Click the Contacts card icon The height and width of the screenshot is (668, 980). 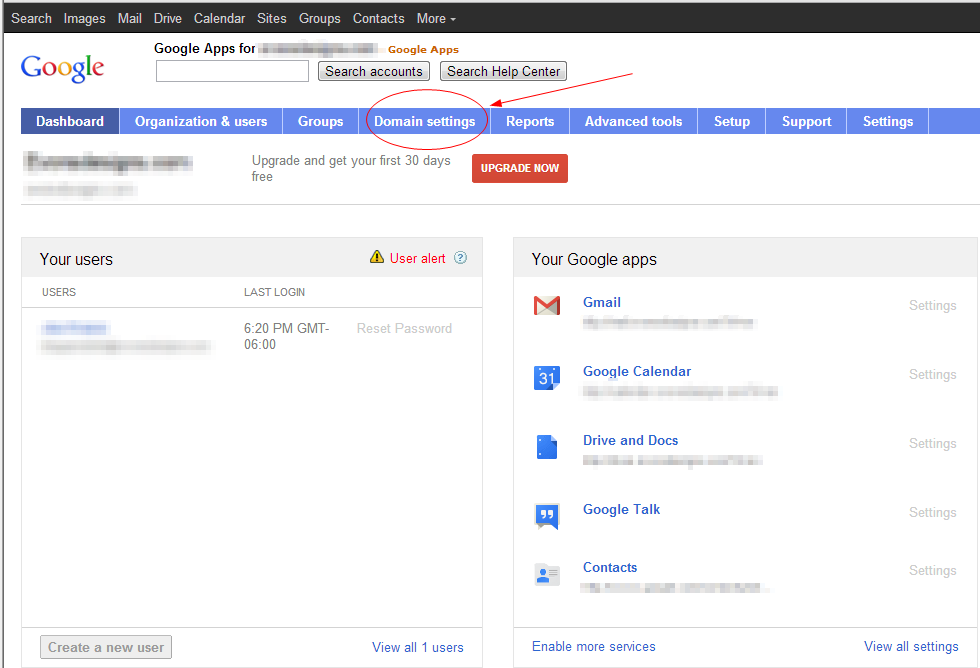pyautogui.click(x=547, y=574)
